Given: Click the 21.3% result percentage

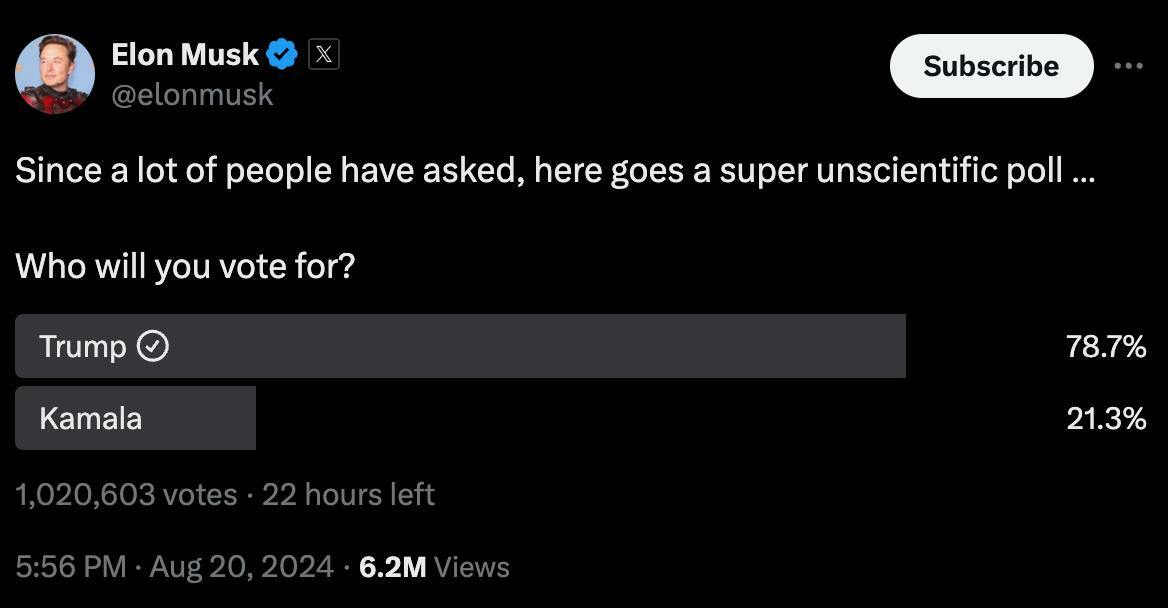Looking at the screenshot, I should pos(1106,418).
